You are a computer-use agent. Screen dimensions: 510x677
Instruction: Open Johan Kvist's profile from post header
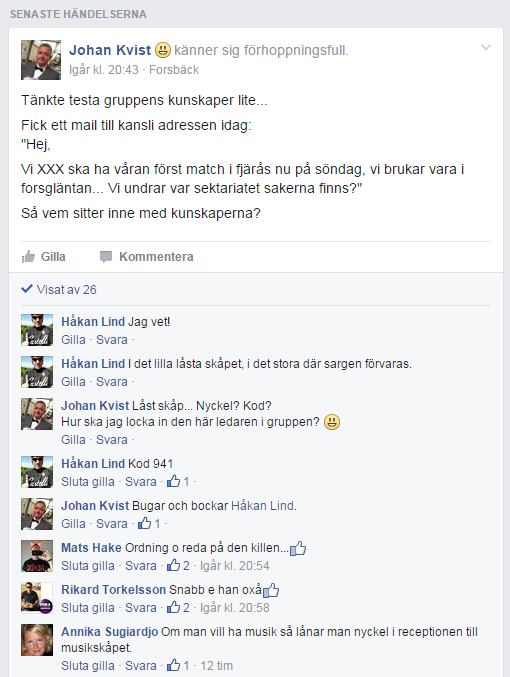pyautogui.click(x=110, y=50)
